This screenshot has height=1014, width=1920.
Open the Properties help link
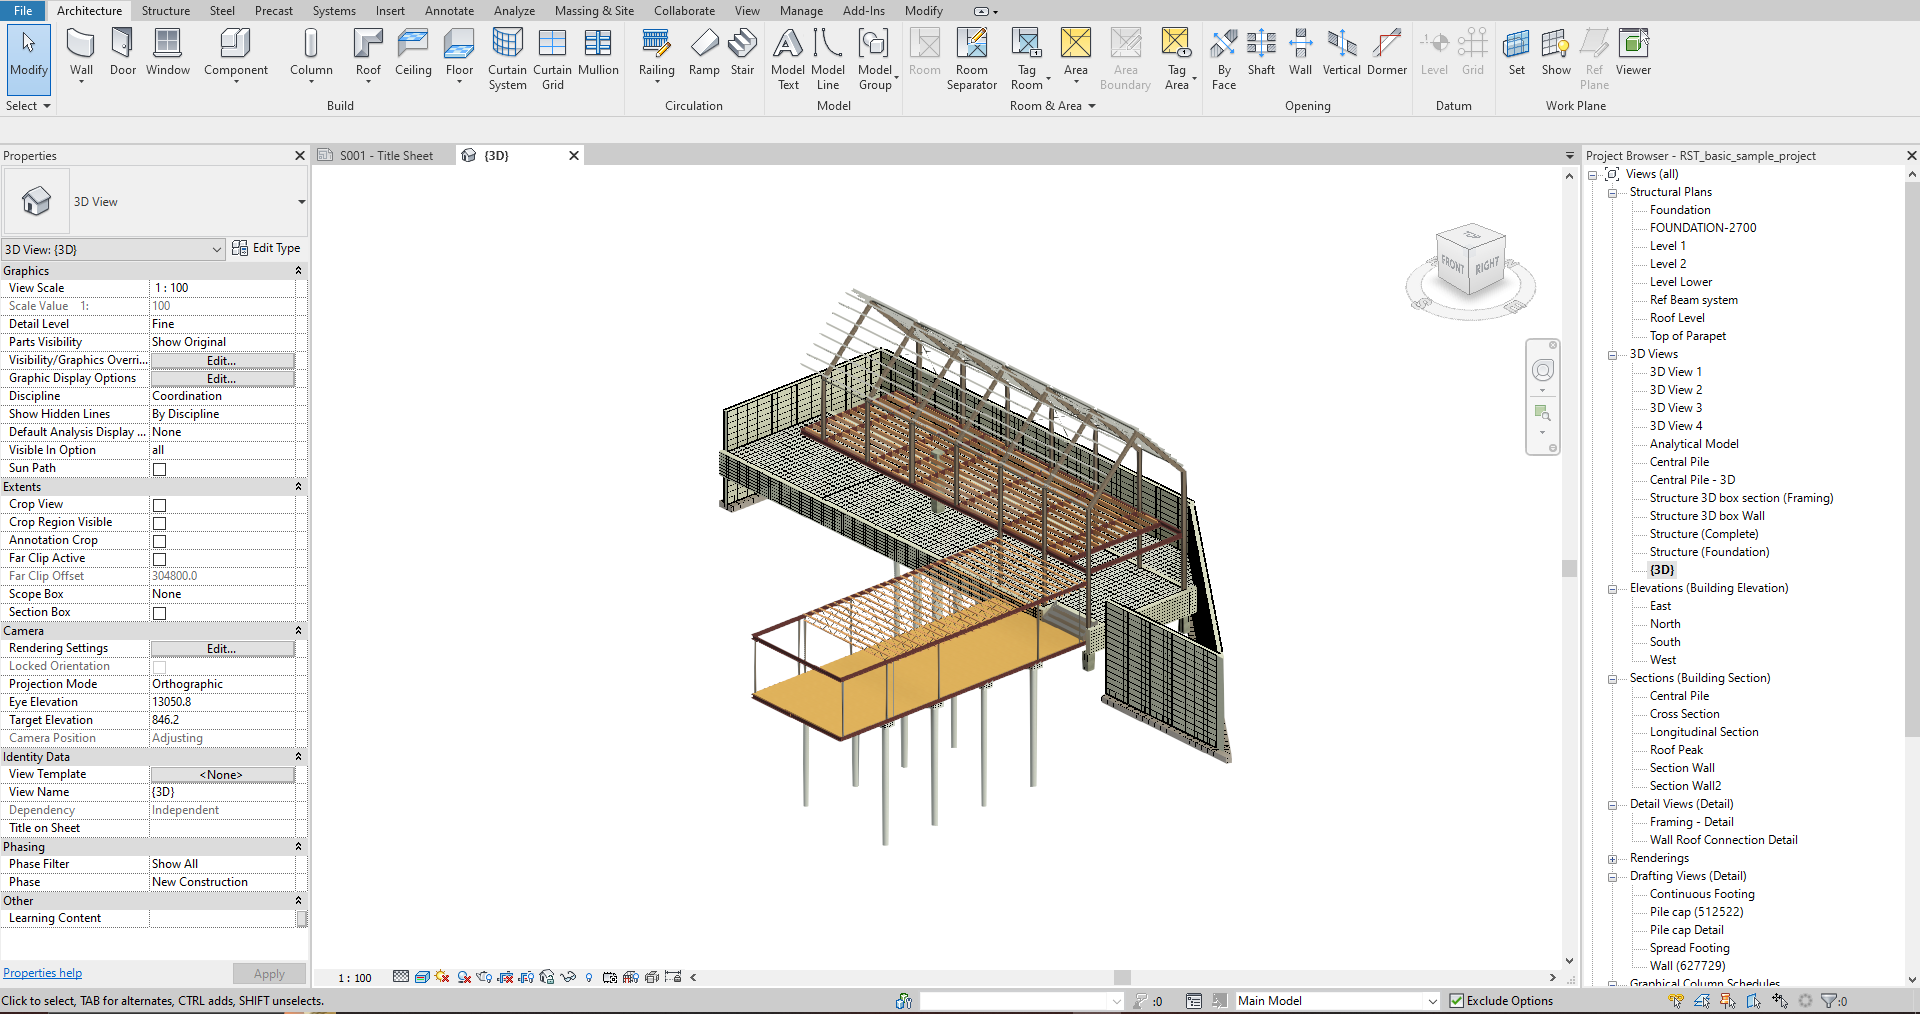tap(42, 973)
